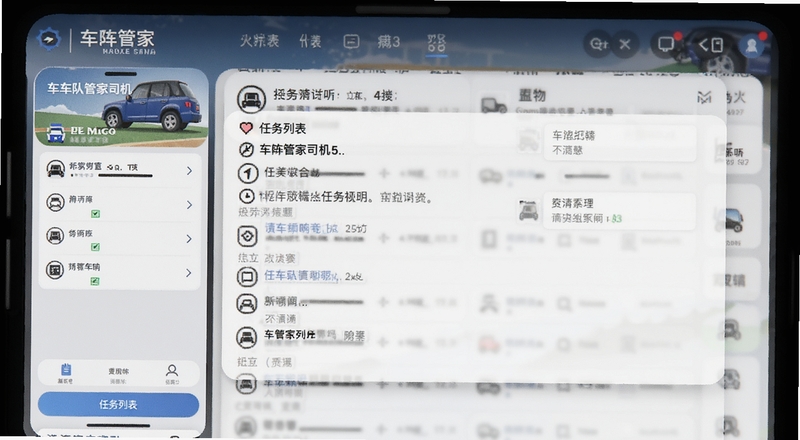Click the car icon beside 车管家列 row
The height and width of the screenshot is (440, 800).
(246, 337)
